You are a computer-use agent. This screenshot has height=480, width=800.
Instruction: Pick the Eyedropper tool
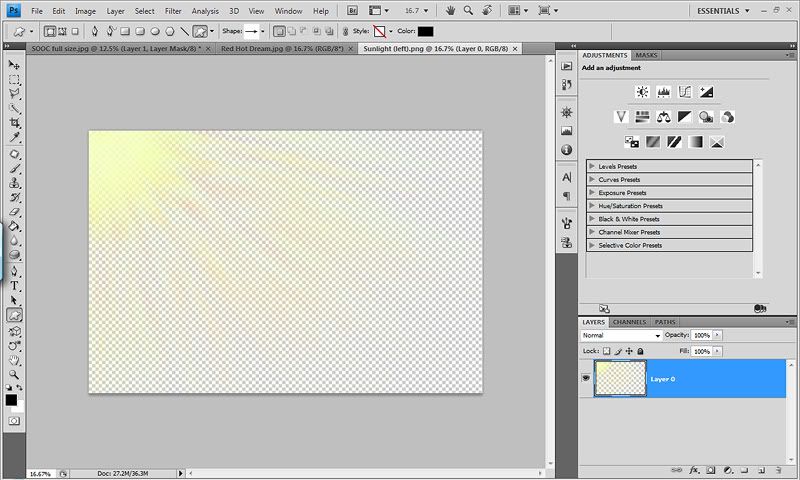coord(15,137)
